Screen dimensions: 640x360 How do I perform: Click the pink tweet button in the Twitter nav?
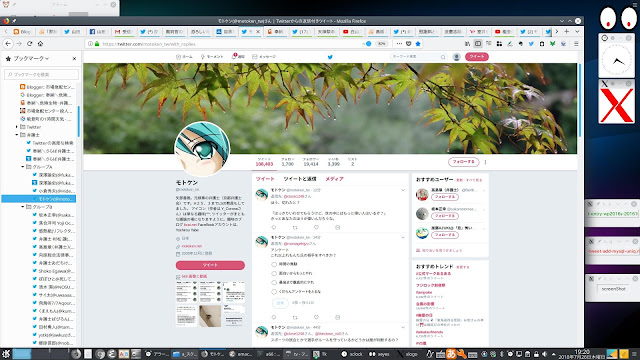pos(476,57)
